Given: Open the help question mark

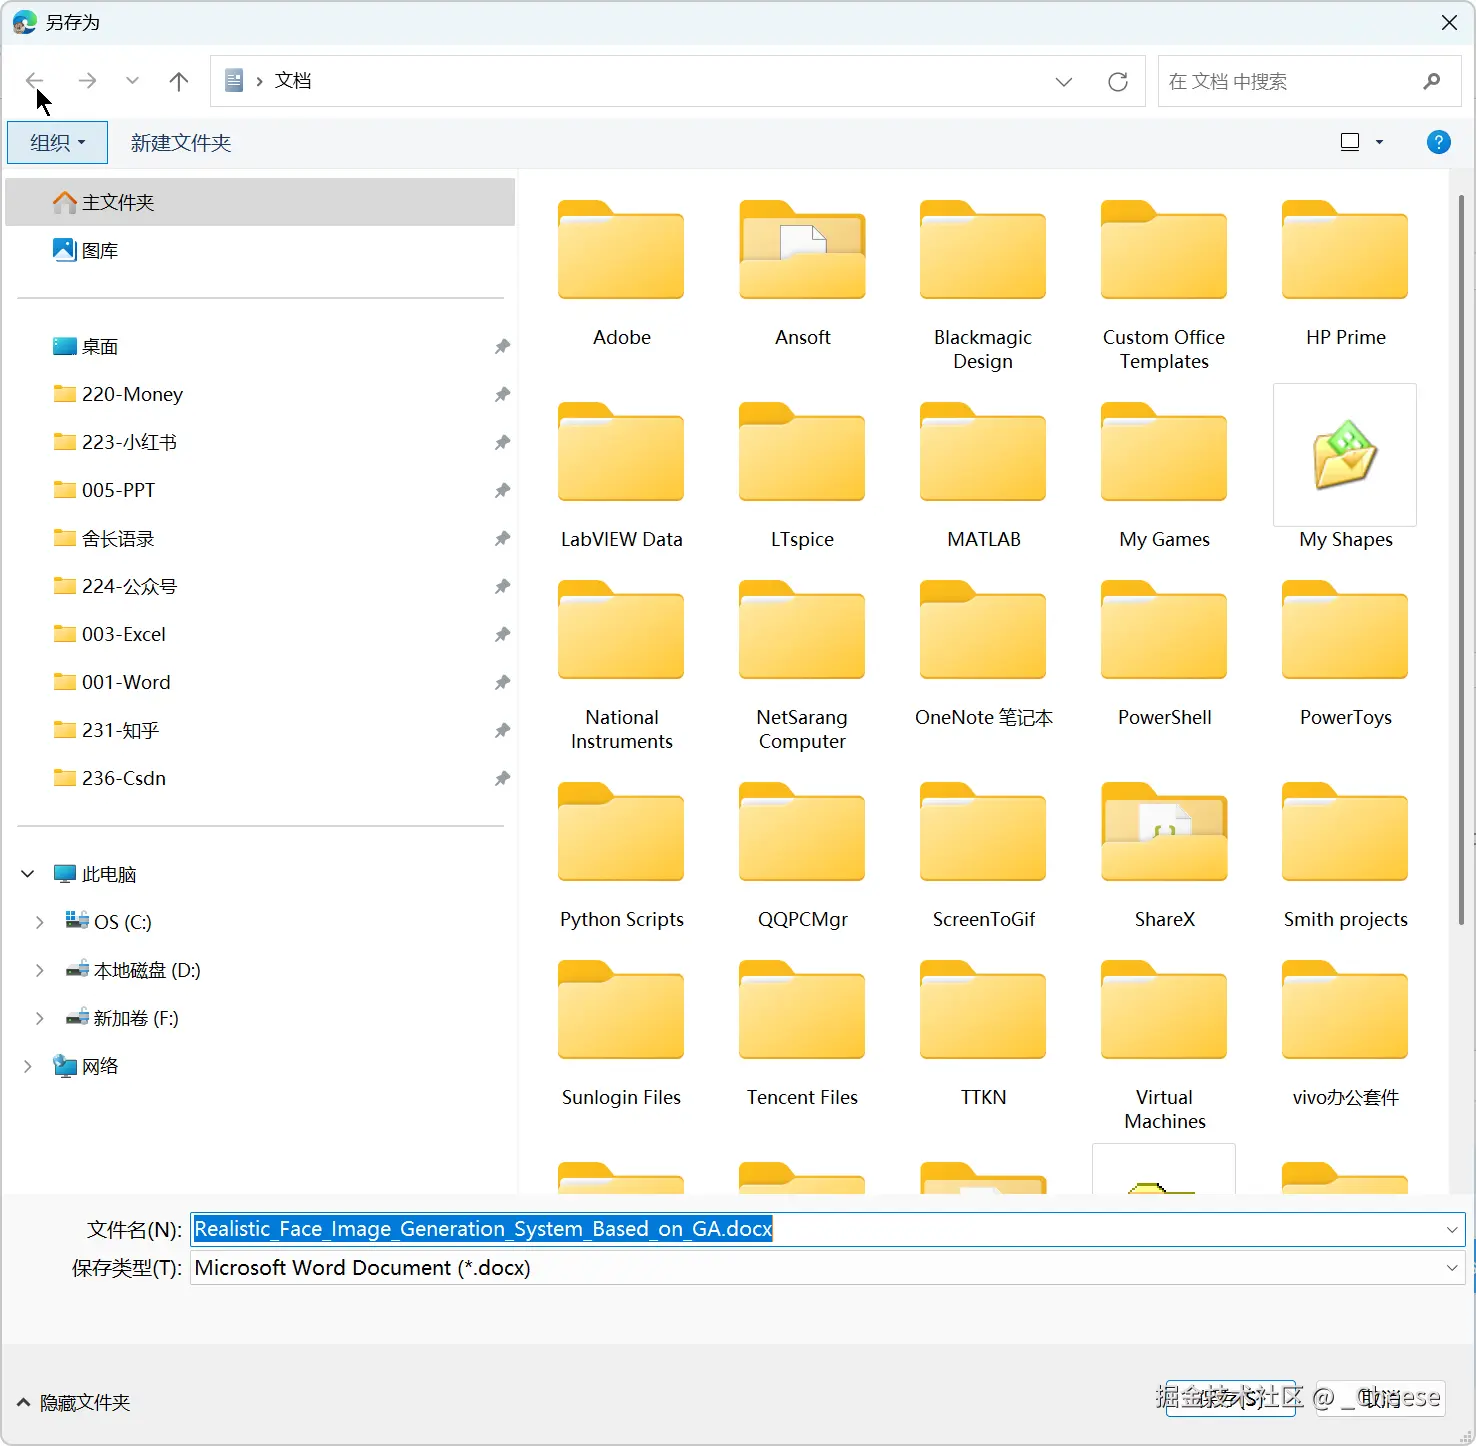Looking at the screenshot, I should (x=1438, y=142).
